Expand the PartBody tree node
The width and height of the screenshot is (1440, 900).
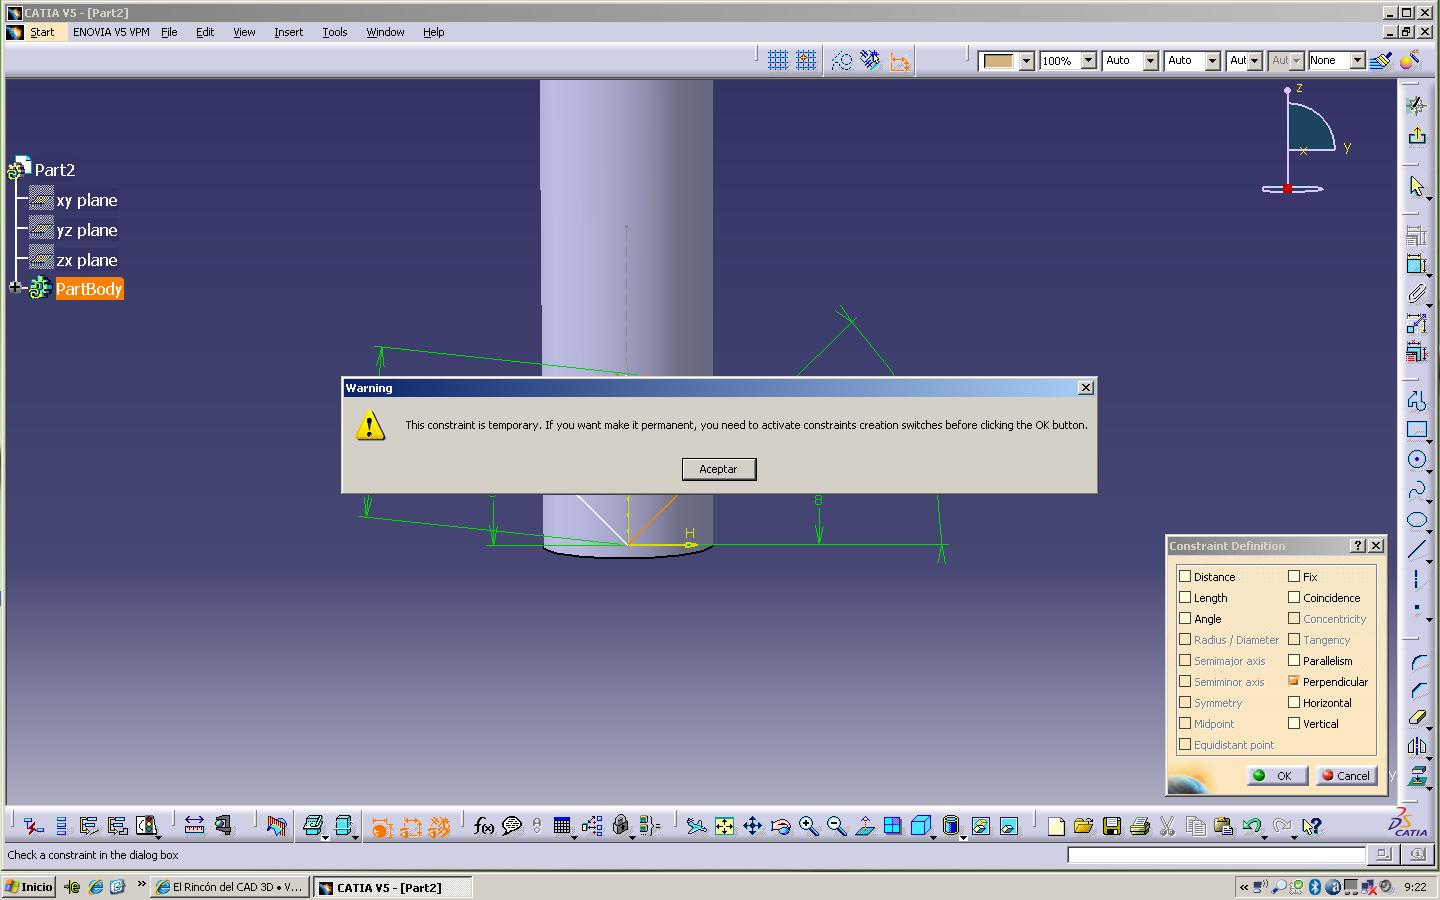tap(15, 288)
